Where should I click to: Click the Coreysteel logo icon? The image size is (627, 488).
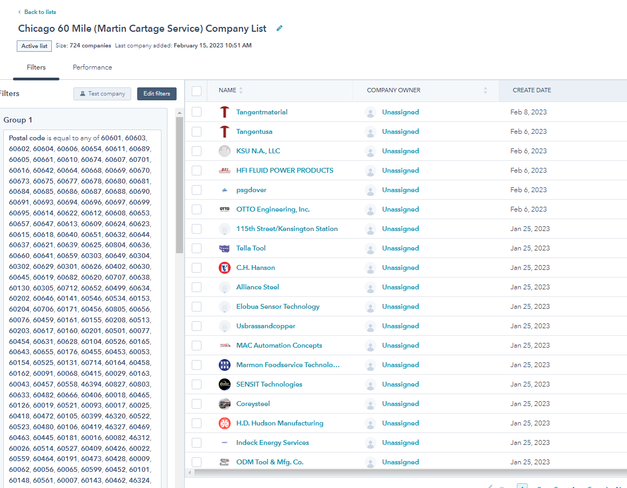(225, 404)
